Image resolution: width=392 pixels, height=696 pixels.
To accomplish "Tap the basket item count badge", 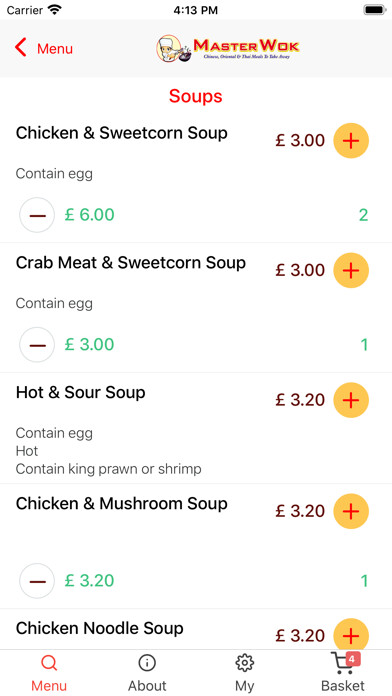I will [352, 660].
